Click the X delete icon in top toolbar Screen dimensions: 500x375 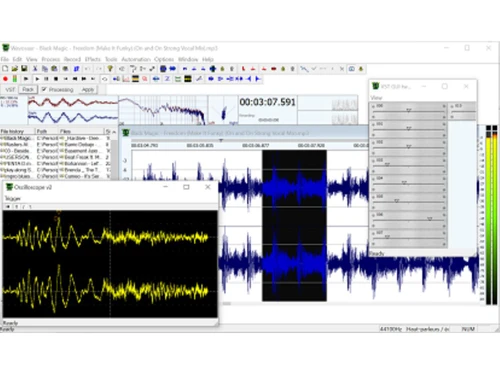point(342,69)
